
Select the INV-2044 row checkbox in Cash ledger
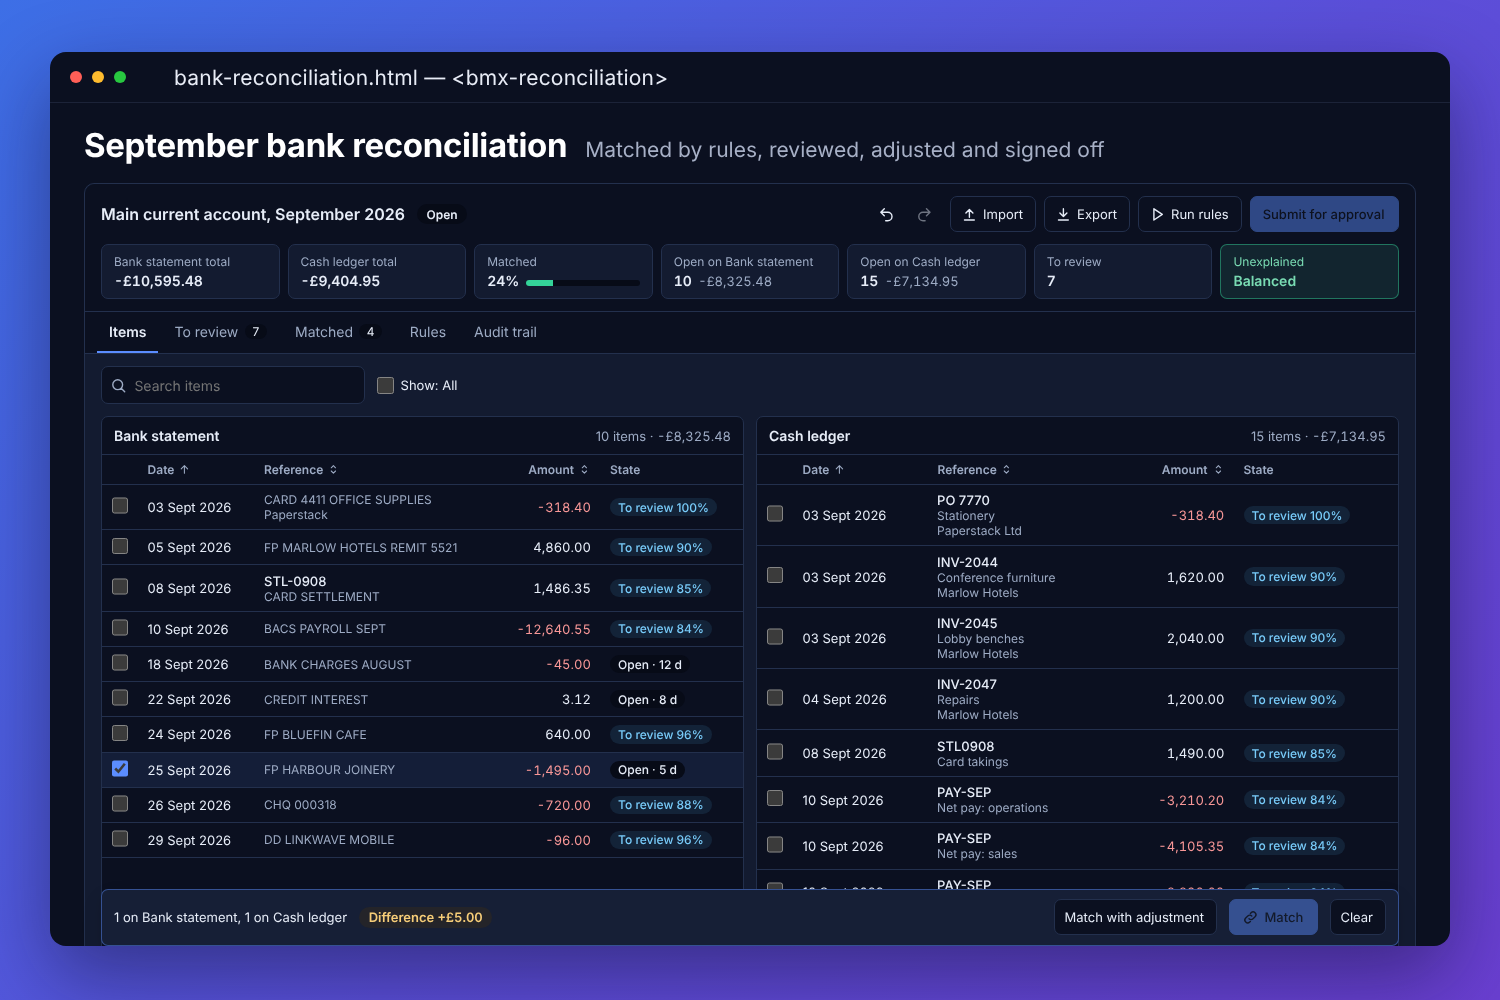[775, 576]
